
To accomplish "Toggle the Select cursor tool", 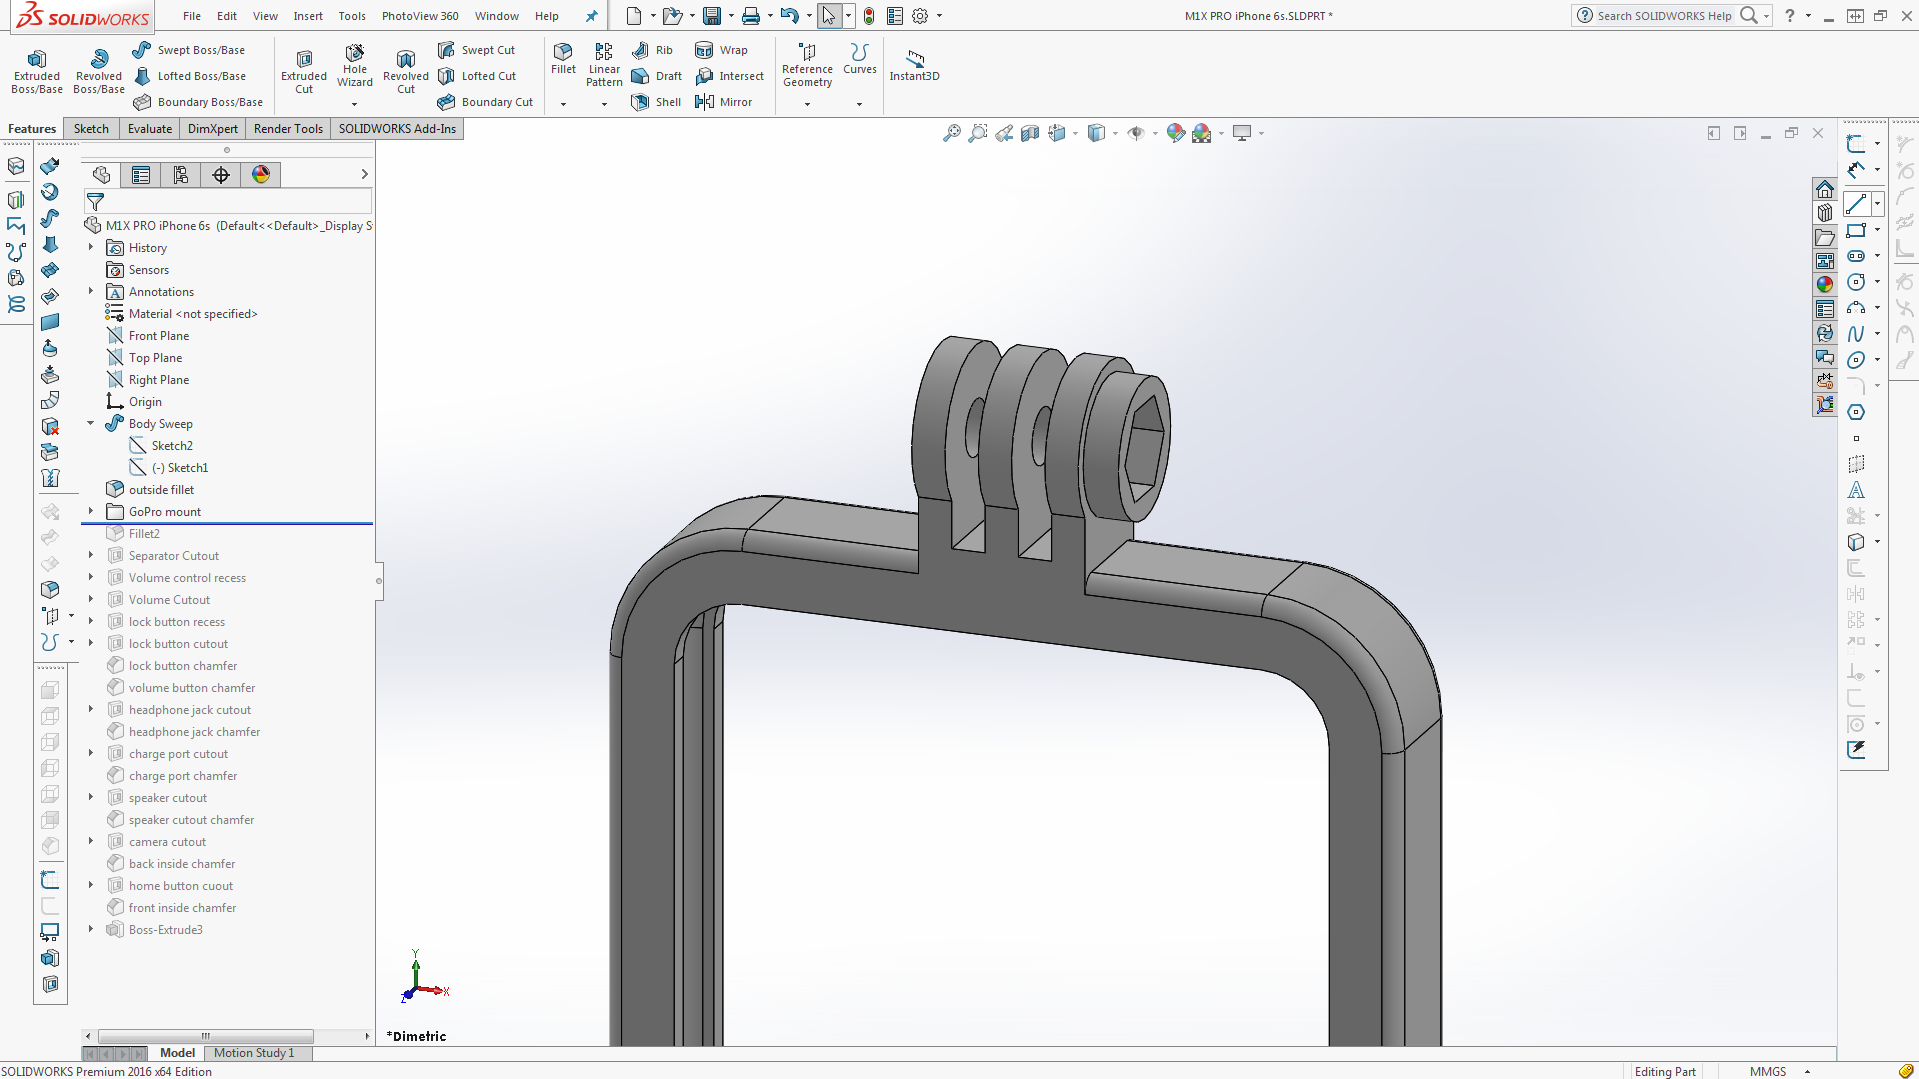I will 829,16.
